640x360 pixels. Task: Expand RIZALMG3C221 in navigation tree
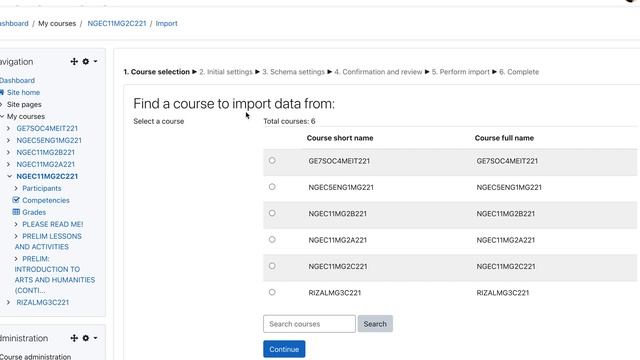pos(9,302)
